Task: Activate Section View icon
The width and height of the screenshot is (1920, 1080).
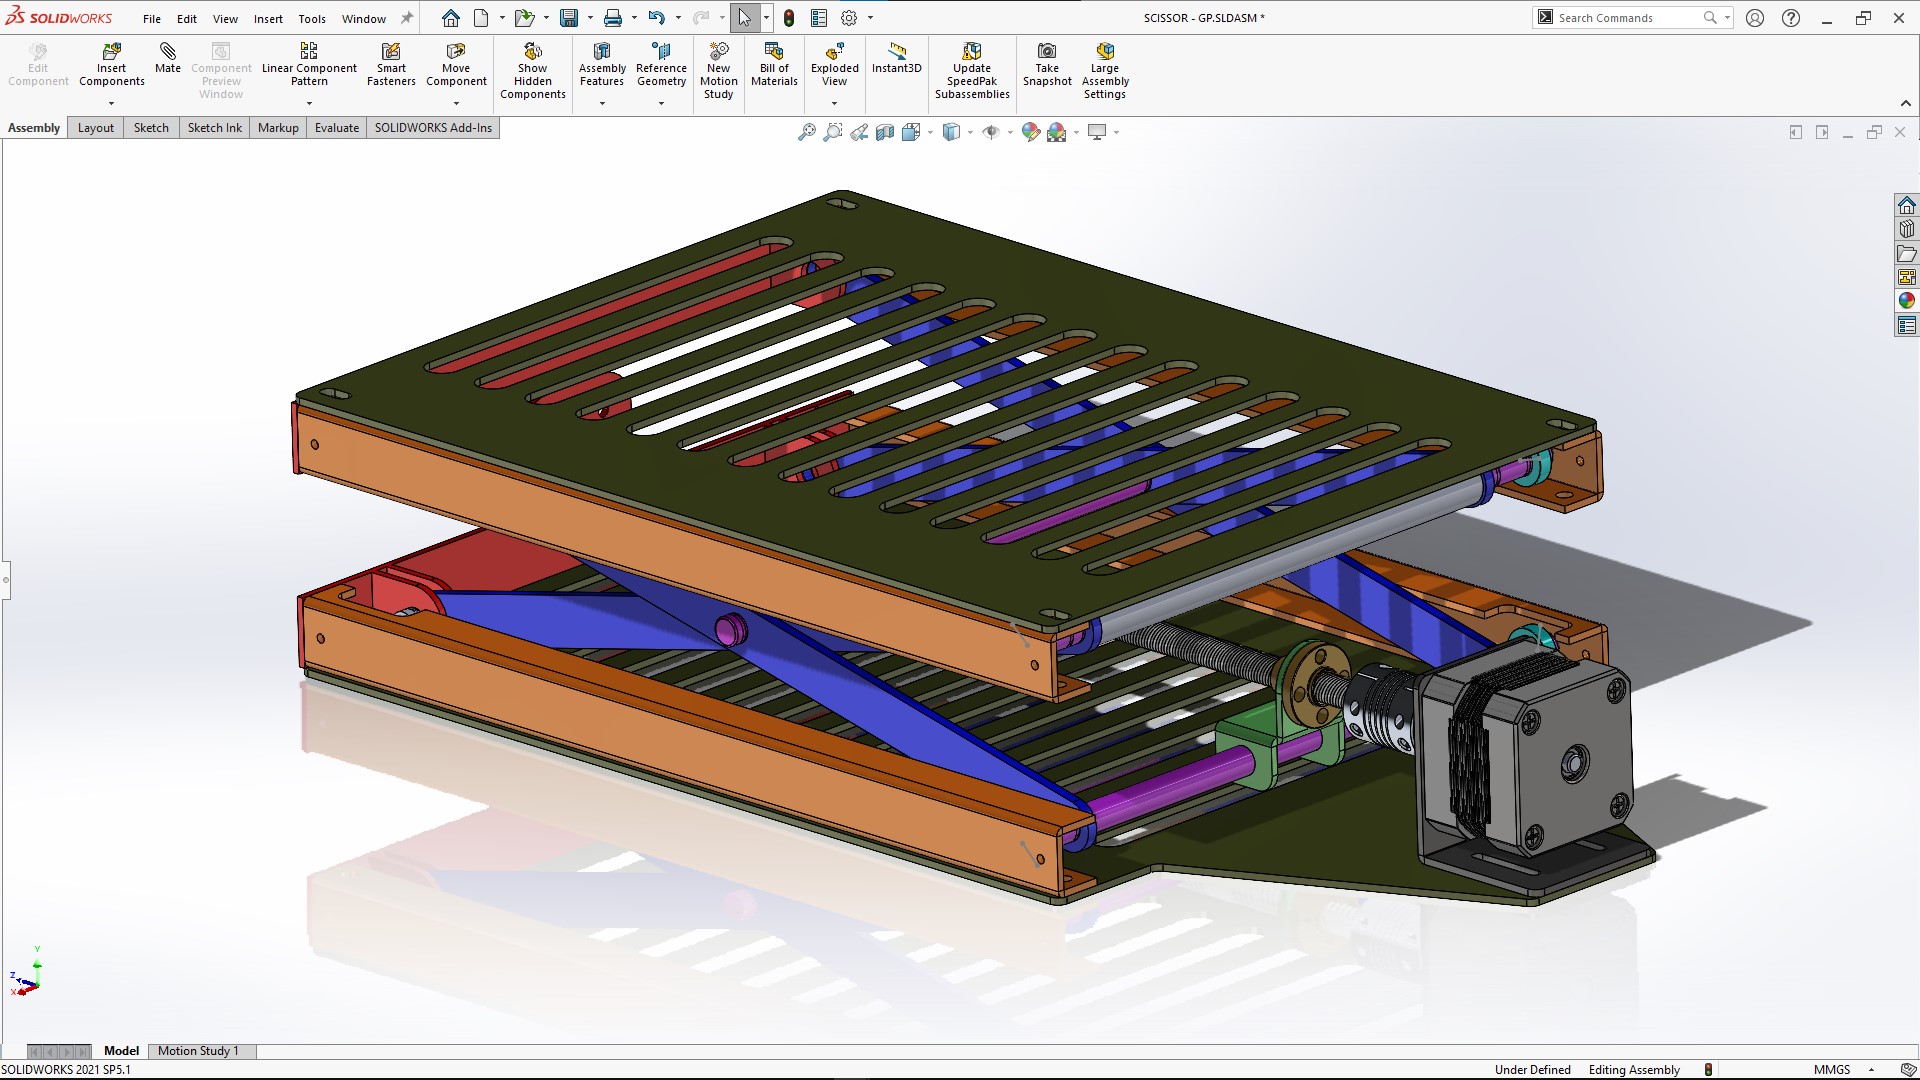Action: pos(885,132)
